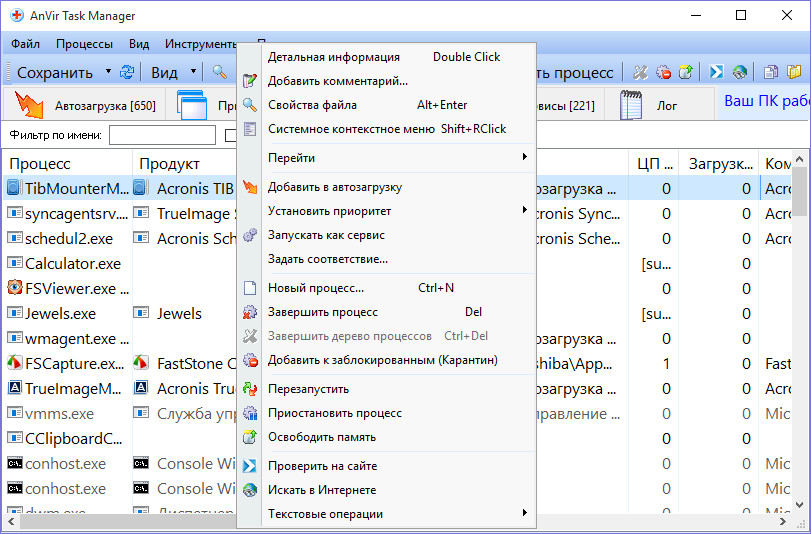Click the blue arrow icon beside Проверить на сайте

[x=250, y=466]
